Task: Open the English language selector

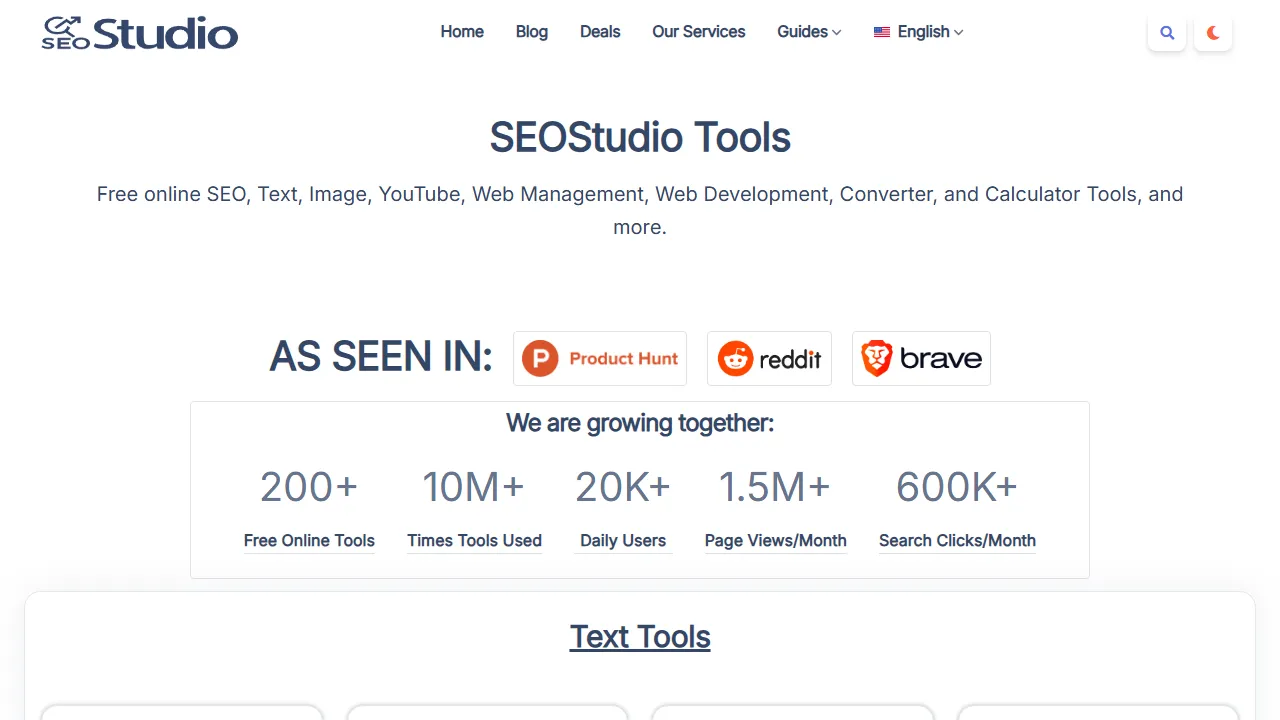Action: [917, 31]
